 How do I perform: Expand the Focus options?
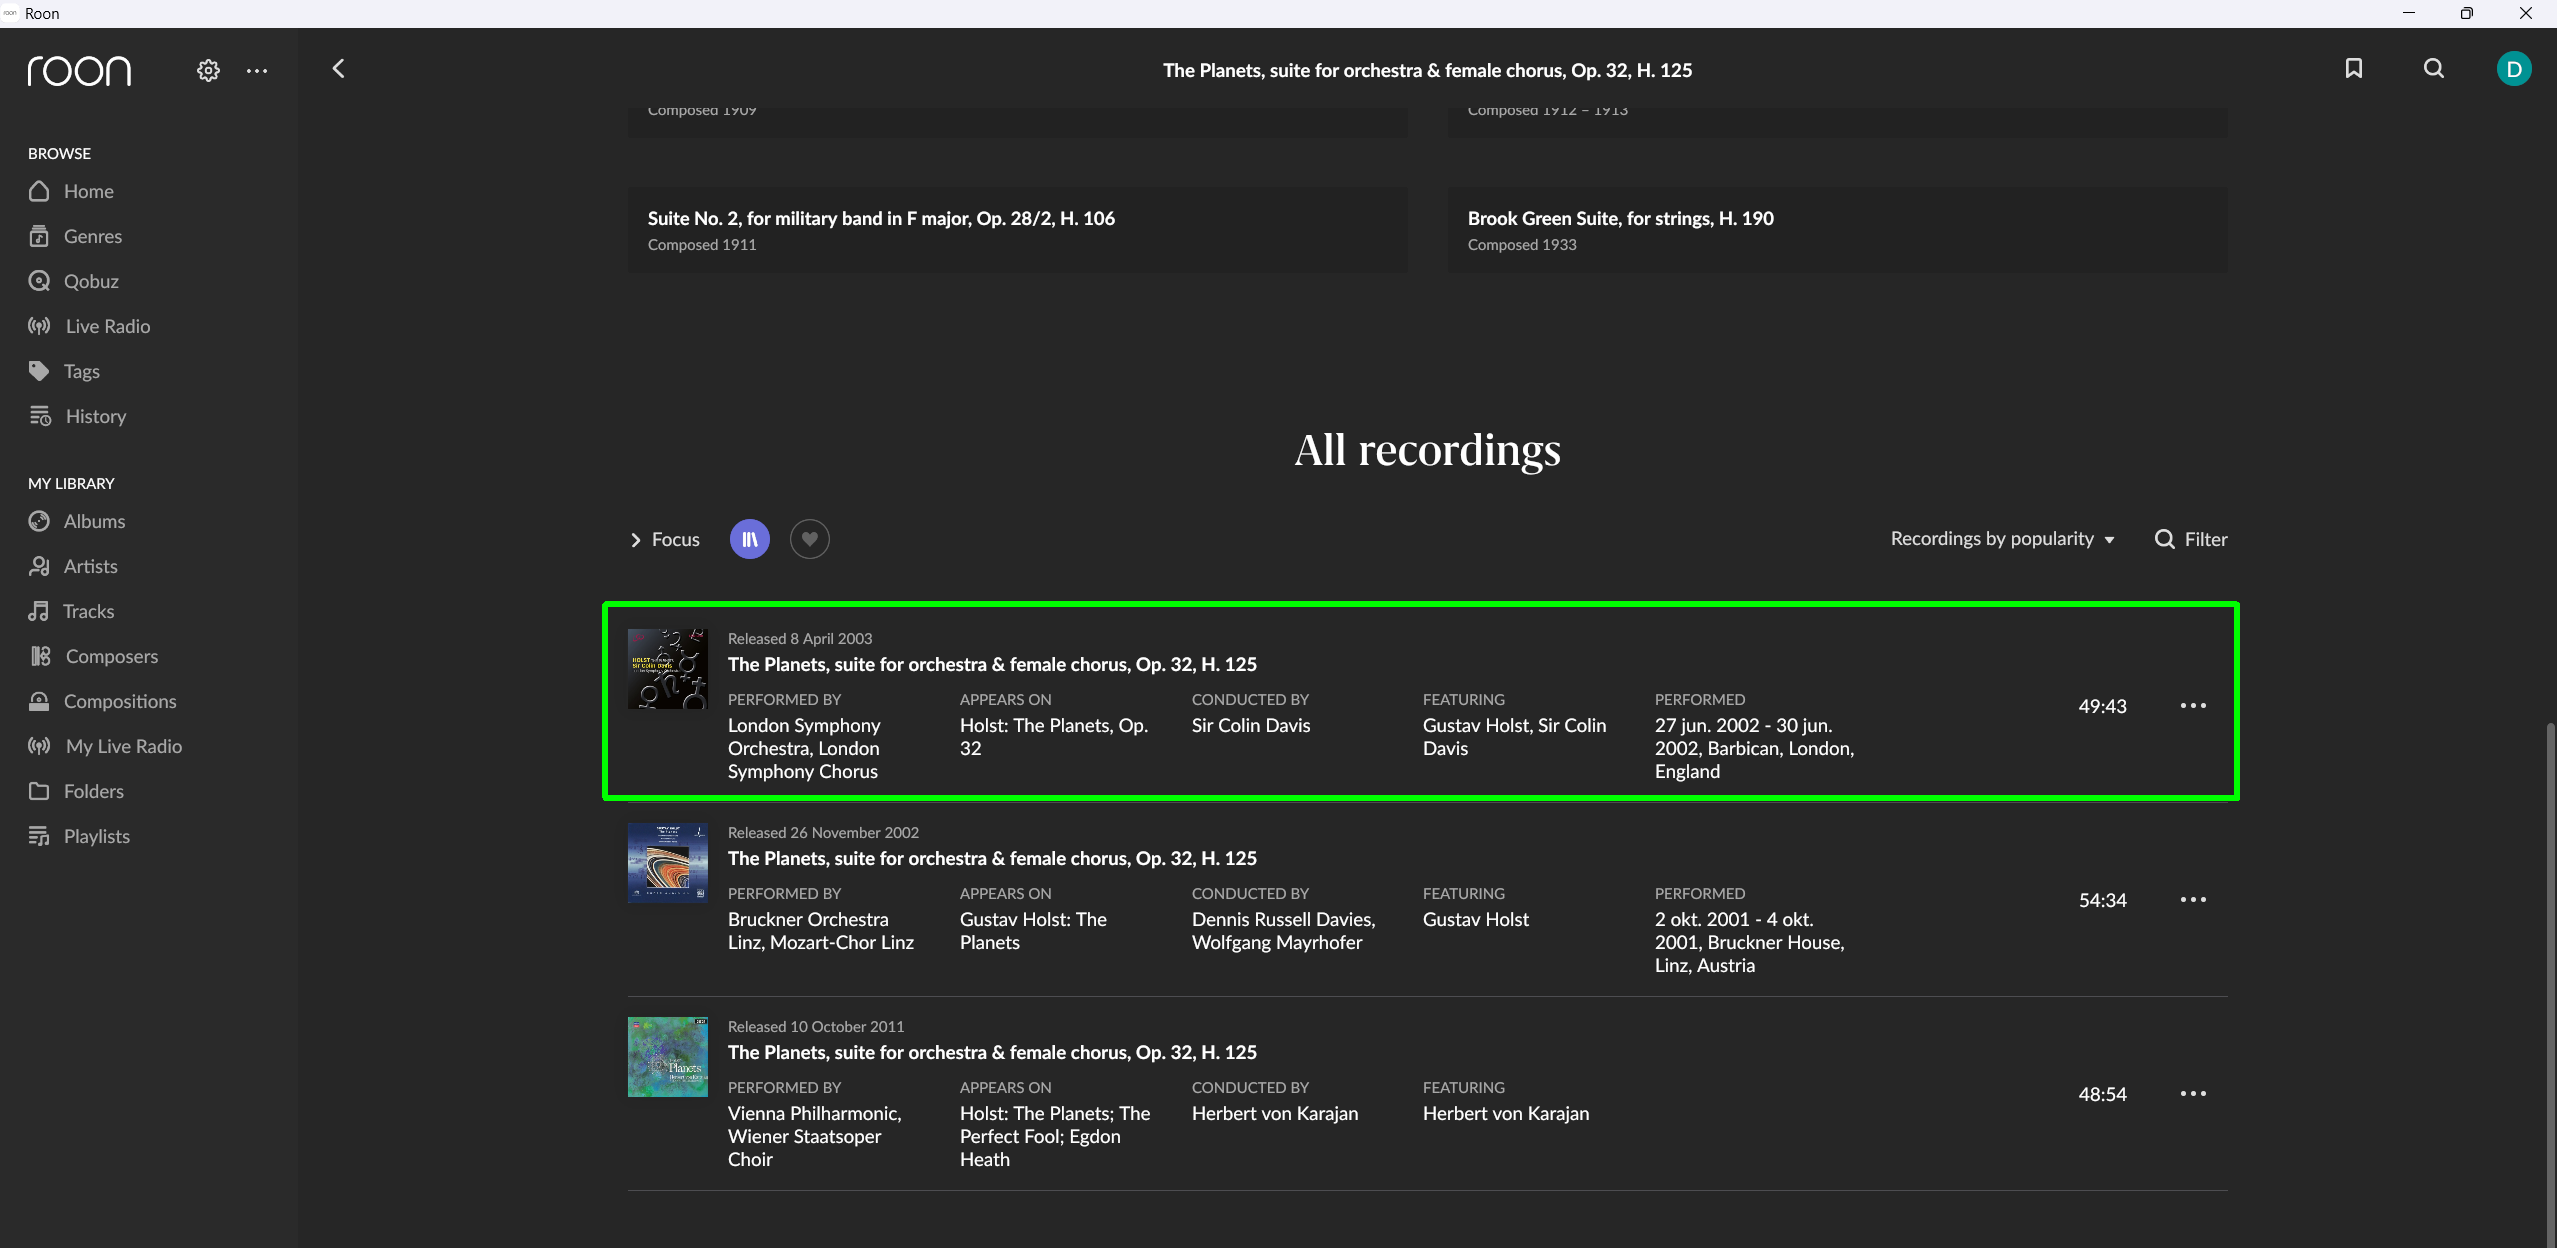(x=665, y=539)
